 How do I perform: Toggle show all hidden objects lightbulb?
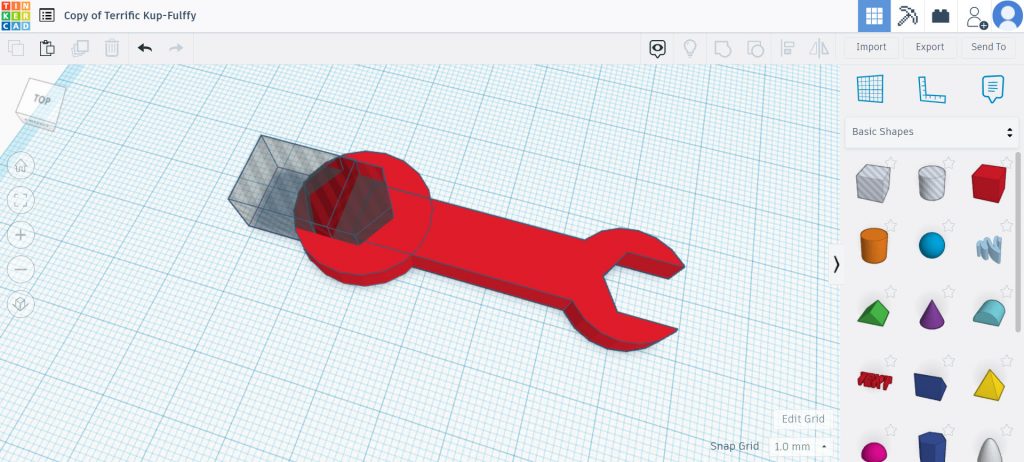pyautogui.click(x=689, y=48)
